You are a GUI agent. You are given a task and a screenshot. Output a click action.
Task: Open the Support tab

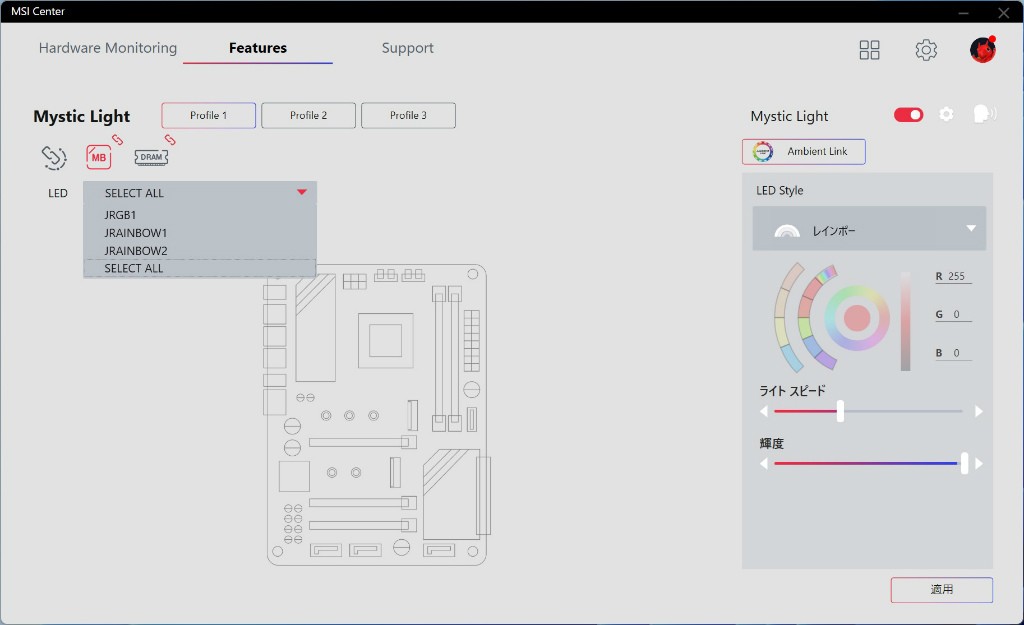click(407, 48)
